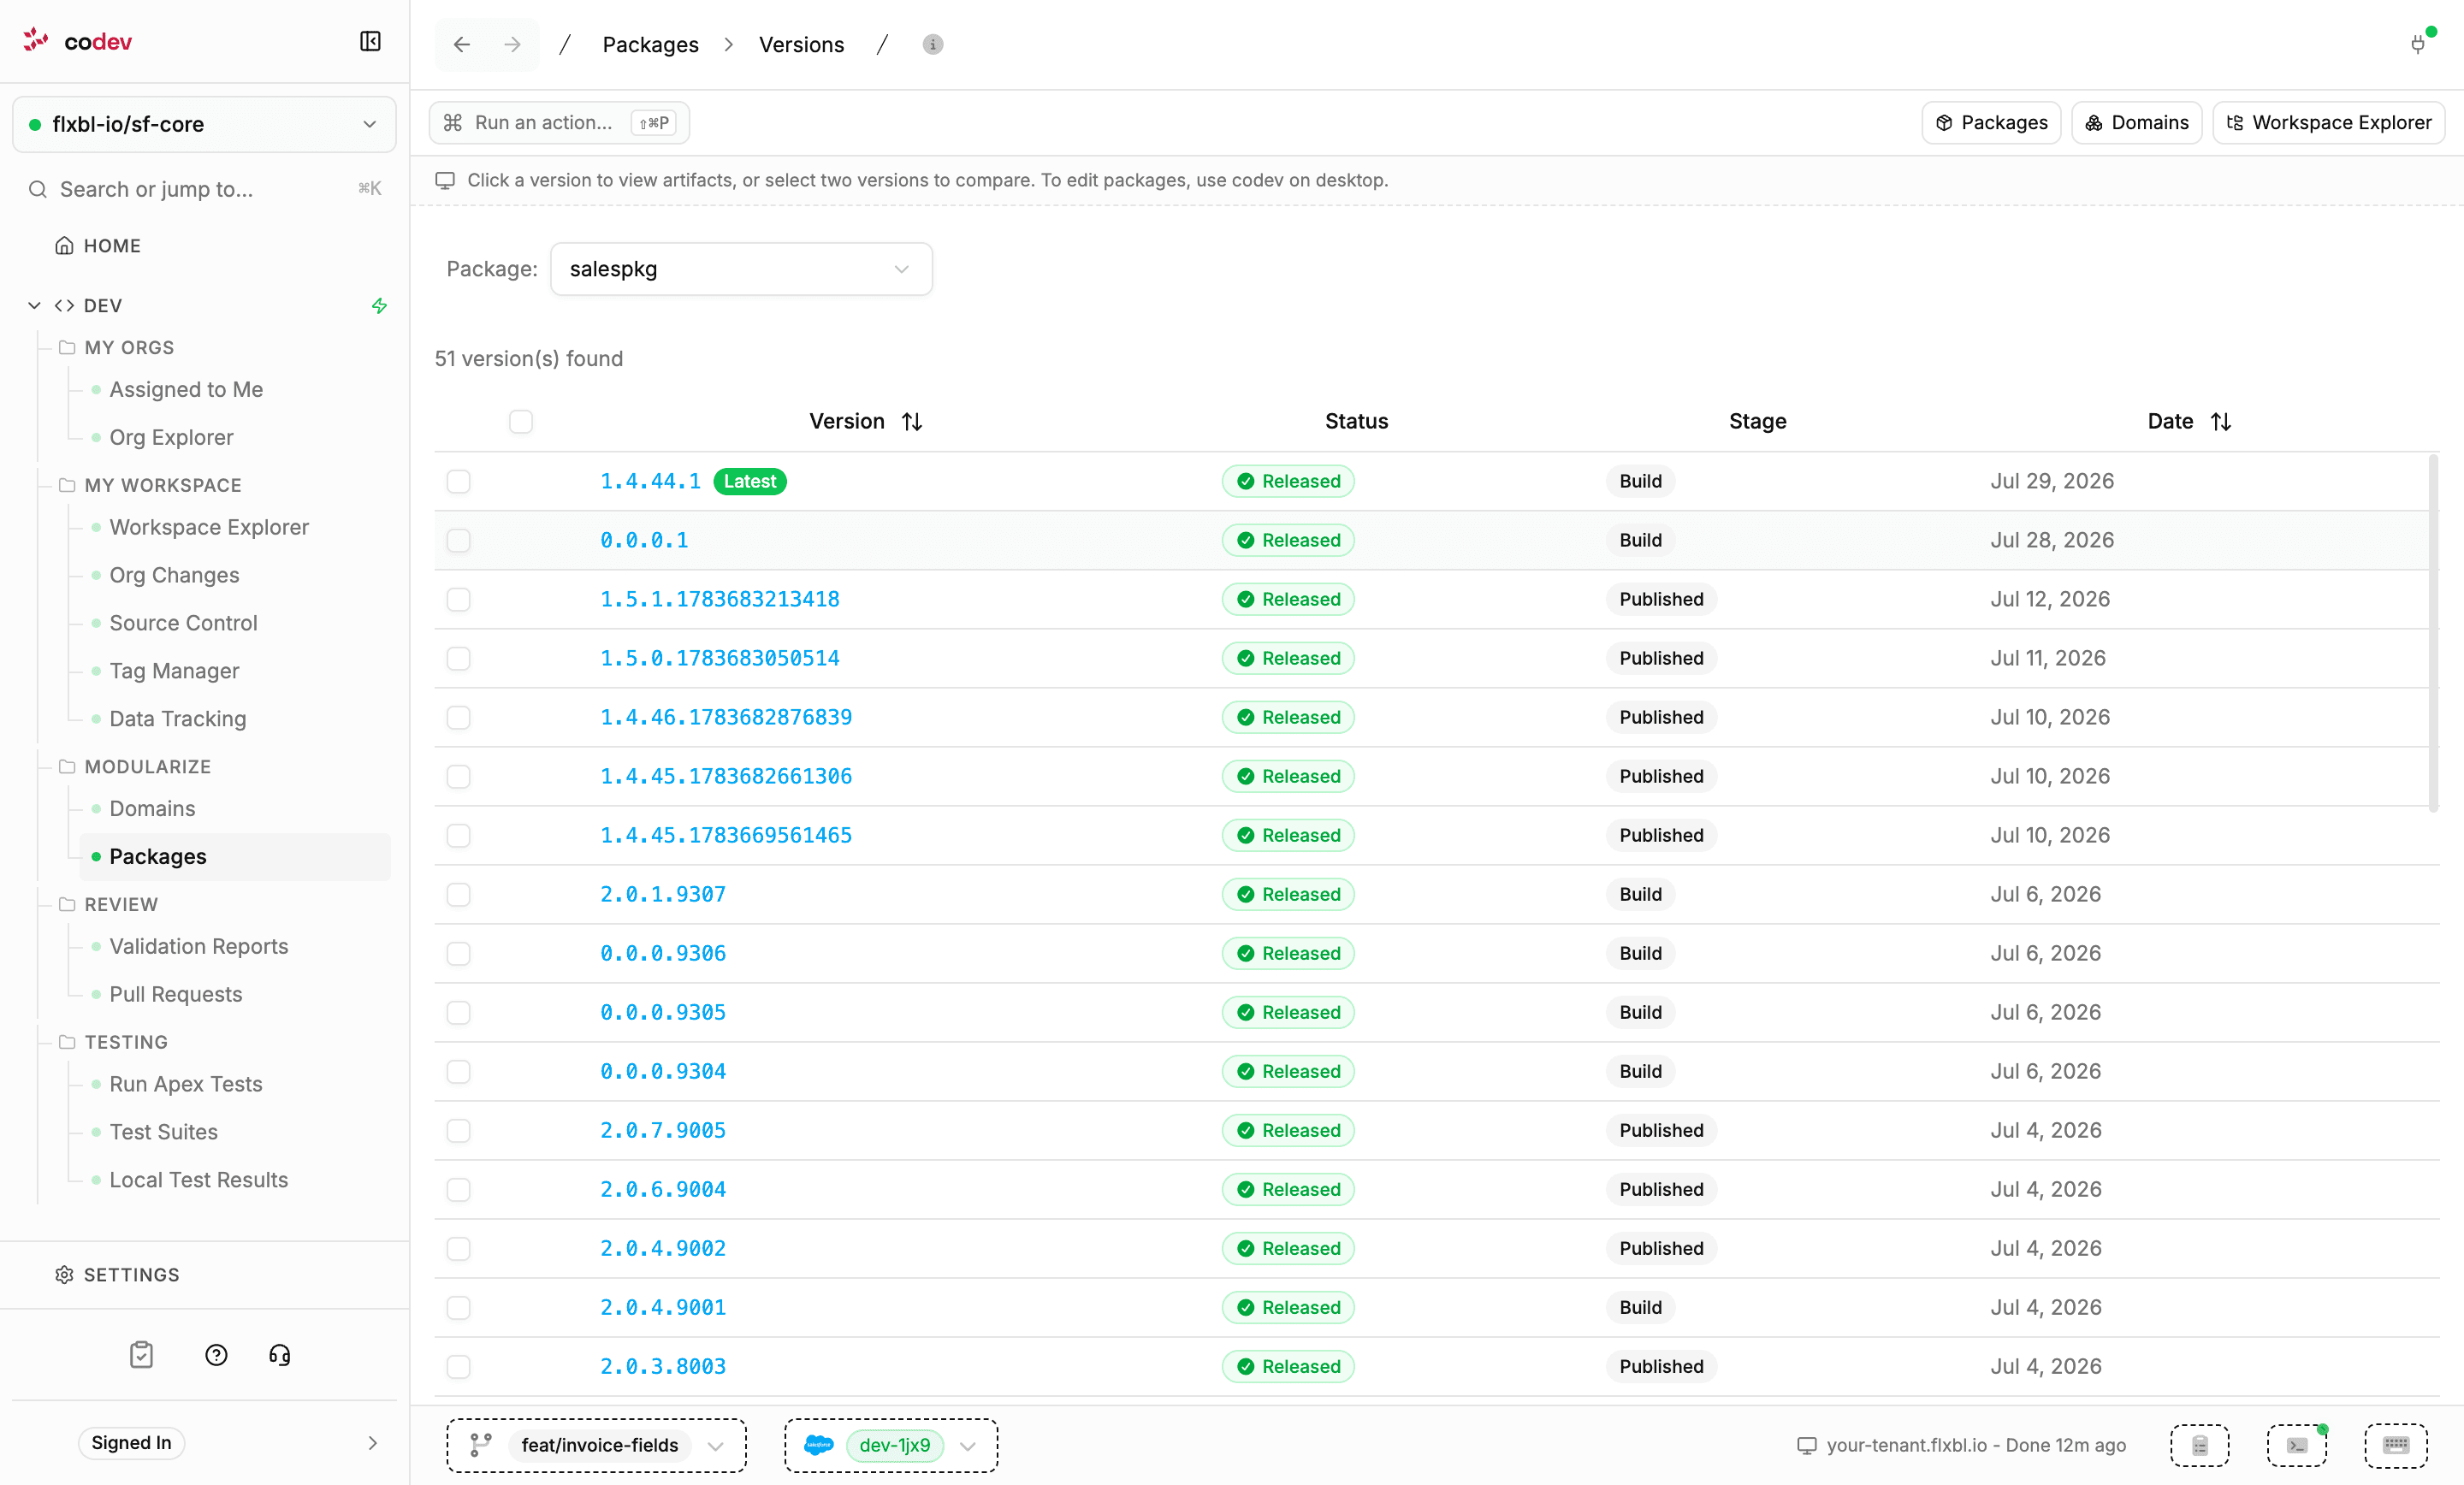The width and height of the screenshot is (2464, 1485).
Task: Tick checkbox for version 2.0.1.9307
Action: tap(458, 895)
